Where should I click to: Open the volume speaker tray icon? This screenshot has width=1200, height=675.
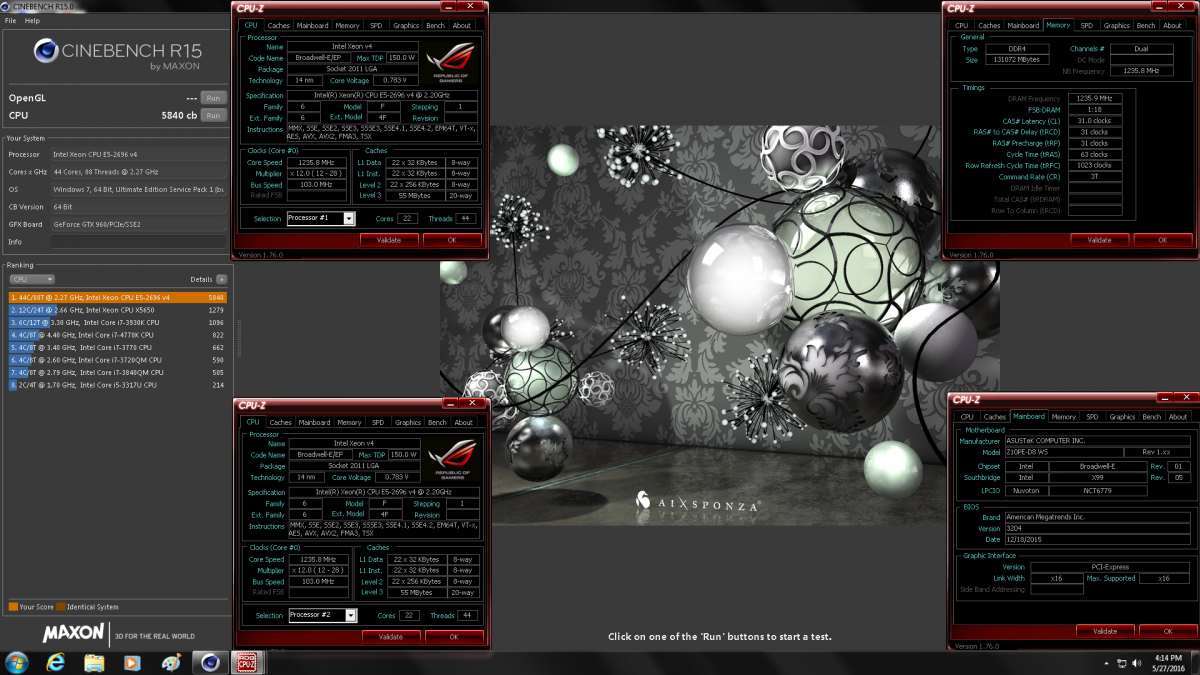[1137, 663]
